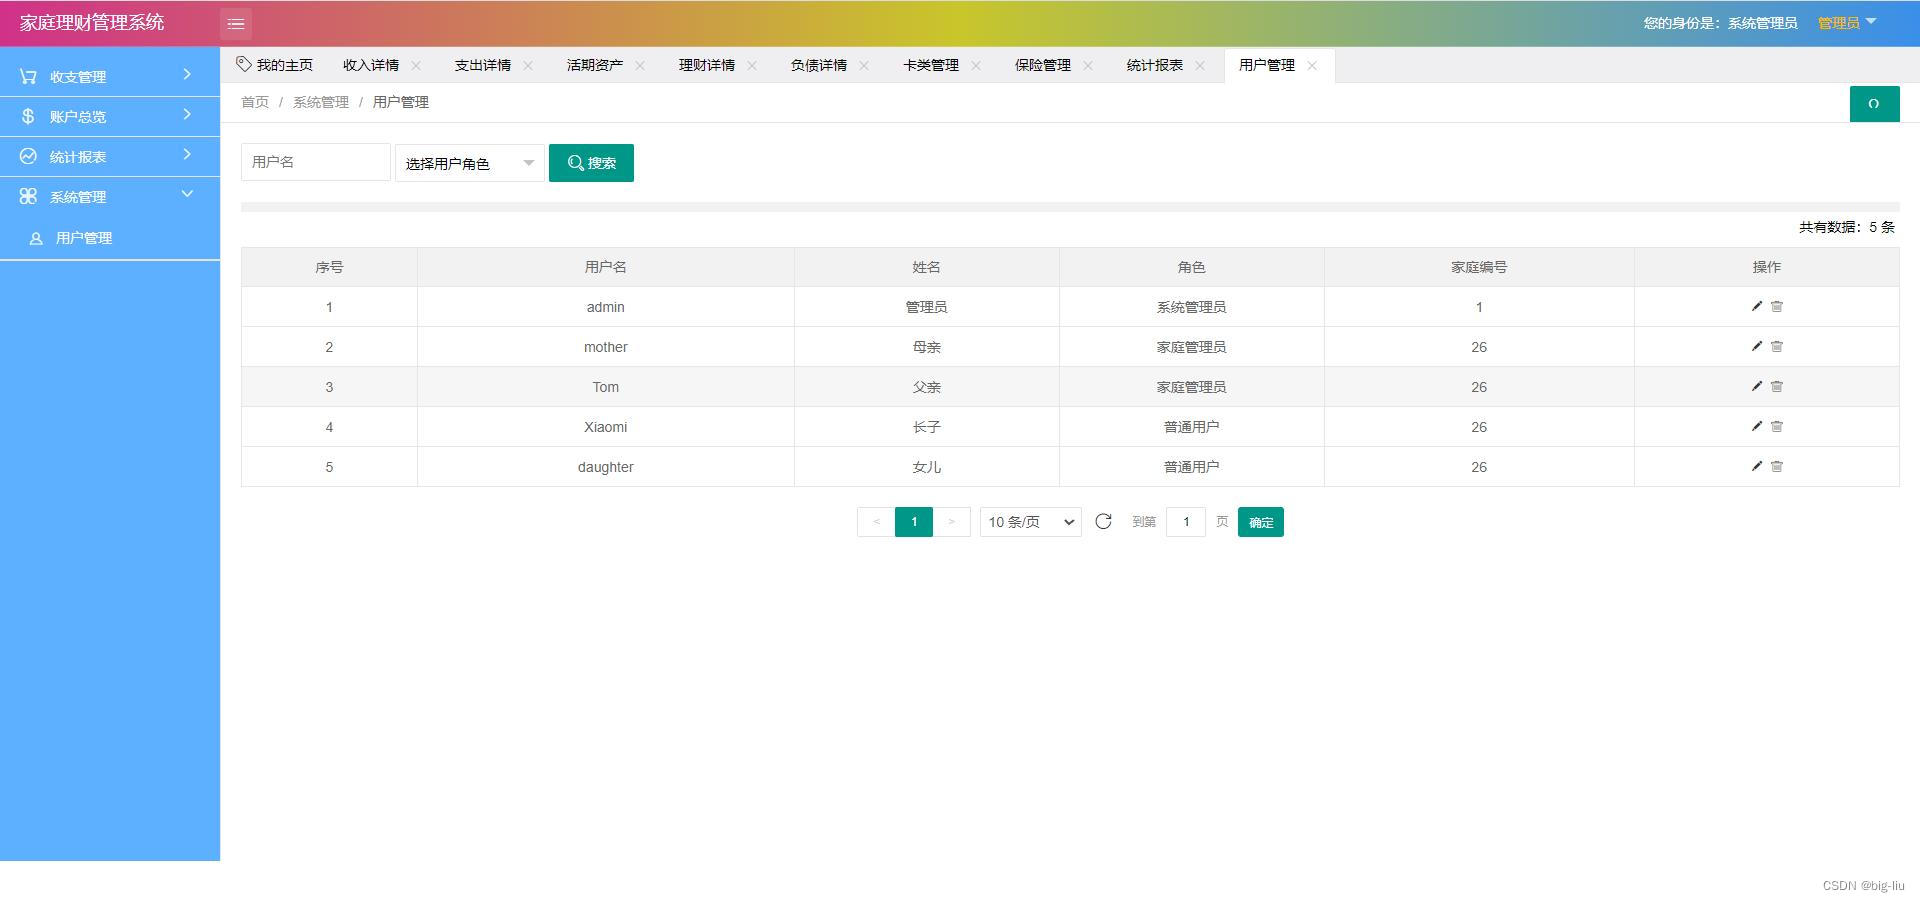Expand the 收支管理 sidebar menu
The height and width of the screenshot is (902, 1920).
(110, 76)
